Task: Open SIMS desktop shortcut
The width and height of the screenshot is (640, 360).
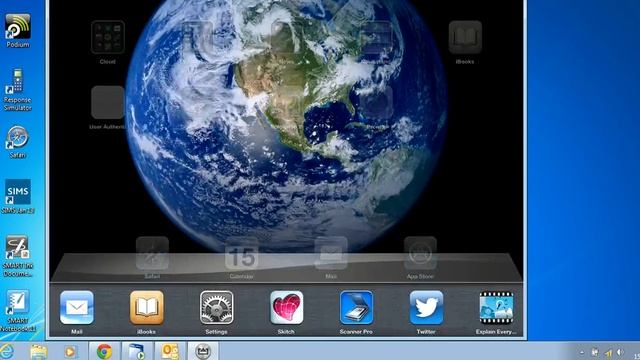Action: pos(18,192)
